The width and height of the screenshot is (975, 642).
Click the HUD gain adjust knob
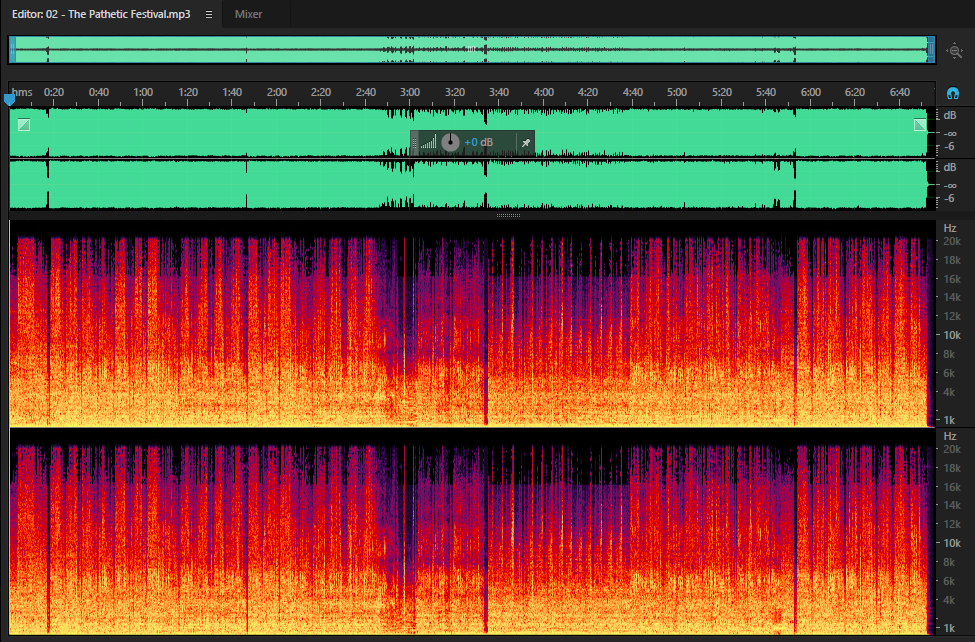click(450, 142)
